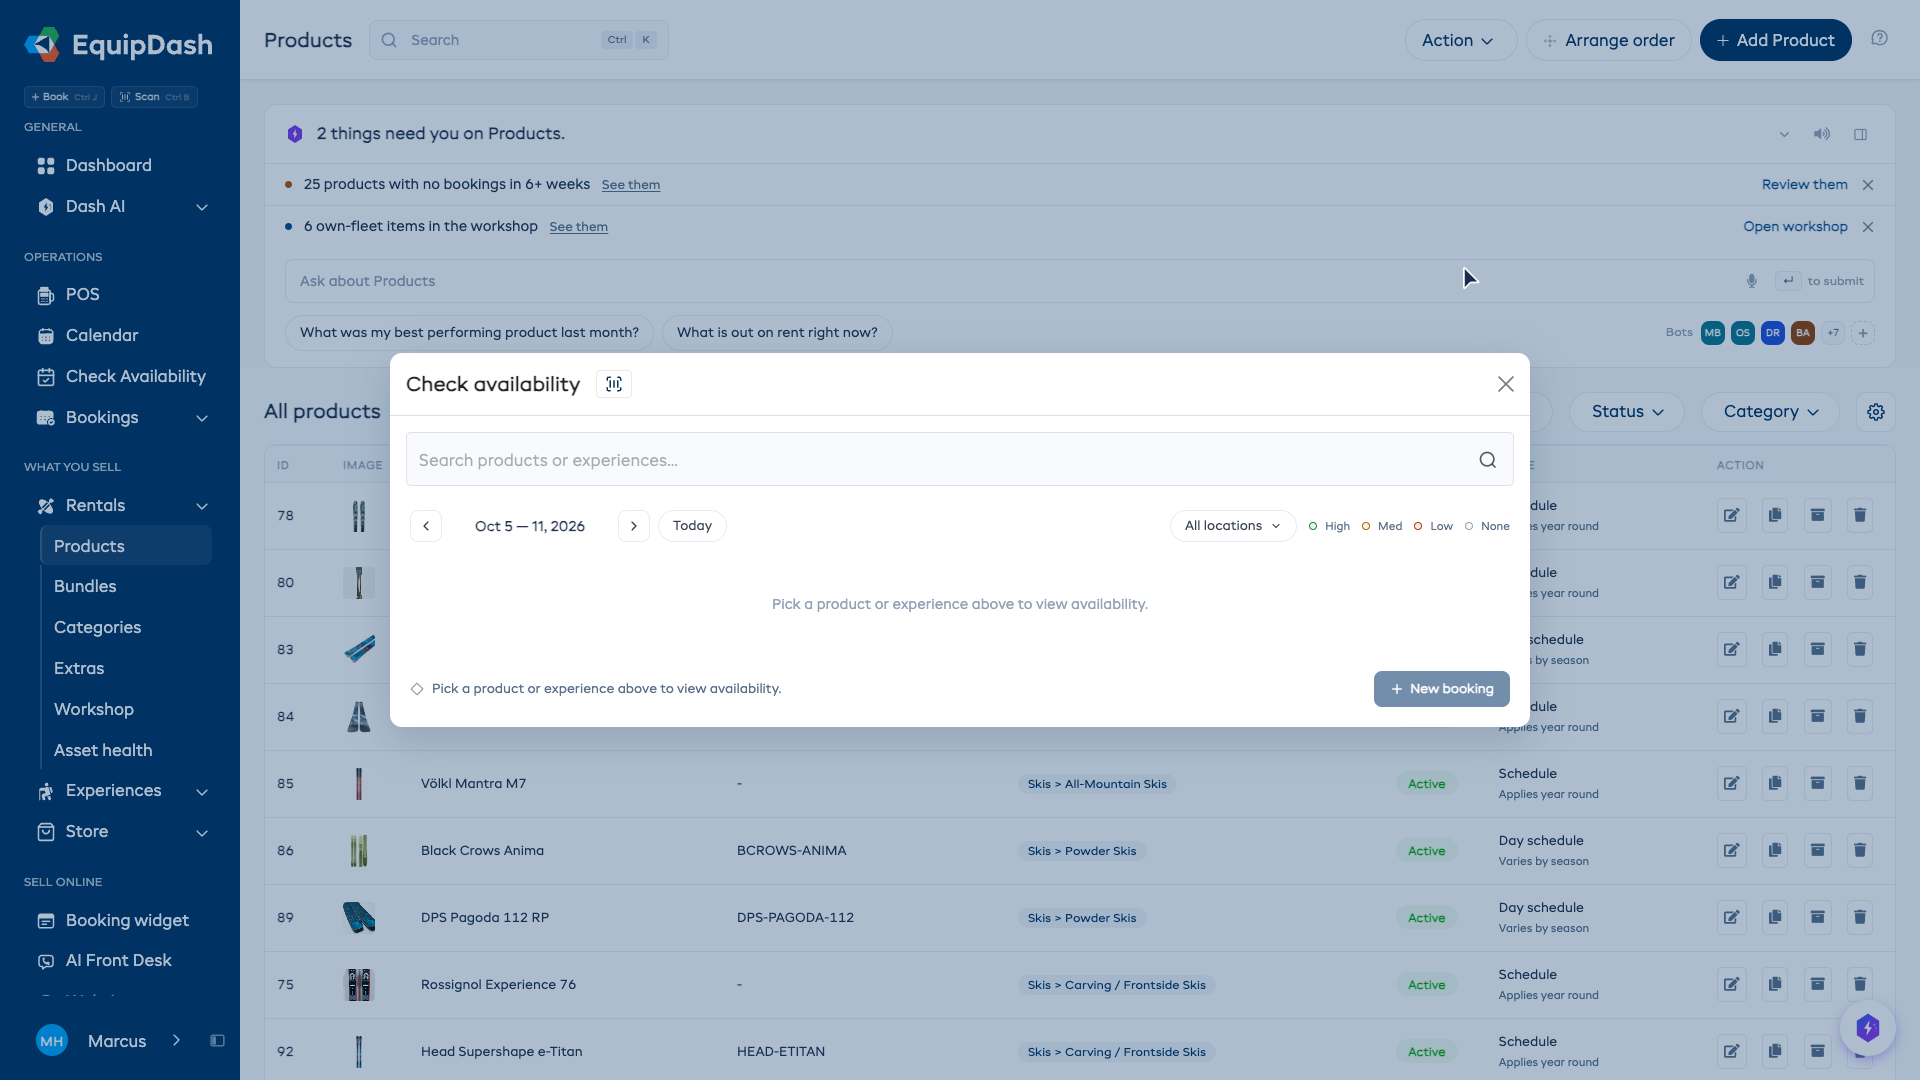1920x1080 pixels.
Task: Edit product Völkl Mantra M7 row
Action: coord(1732,784)
